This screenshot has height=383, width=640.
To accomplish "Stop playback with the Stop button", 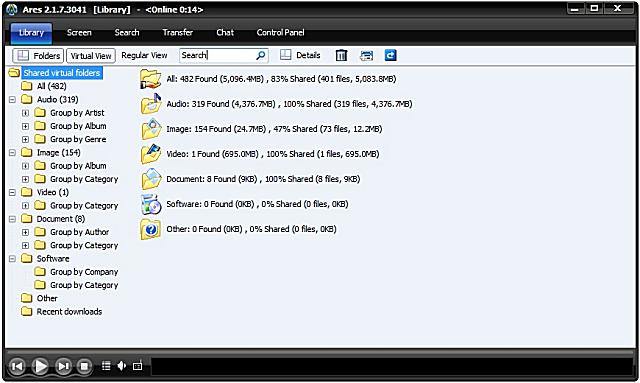I will (84, 366).
